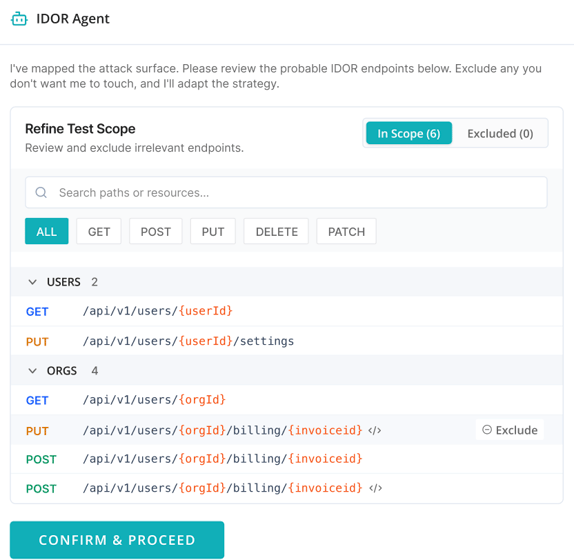Filter endpoints by GET method

tap(99, 231)
